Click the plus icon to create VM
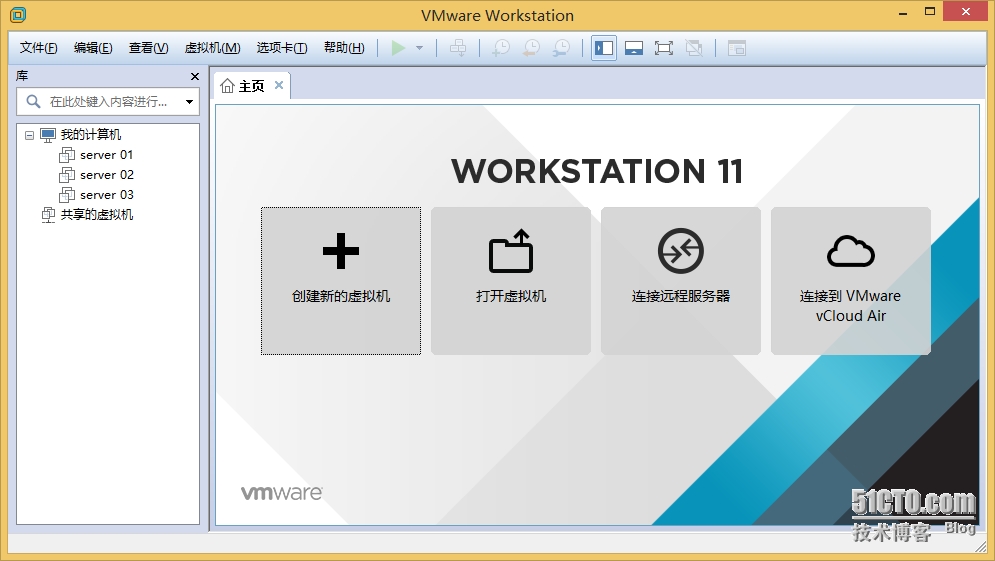The width and height of the screenshot is (995, 561). pyautogui.click(x=341, y=251)
